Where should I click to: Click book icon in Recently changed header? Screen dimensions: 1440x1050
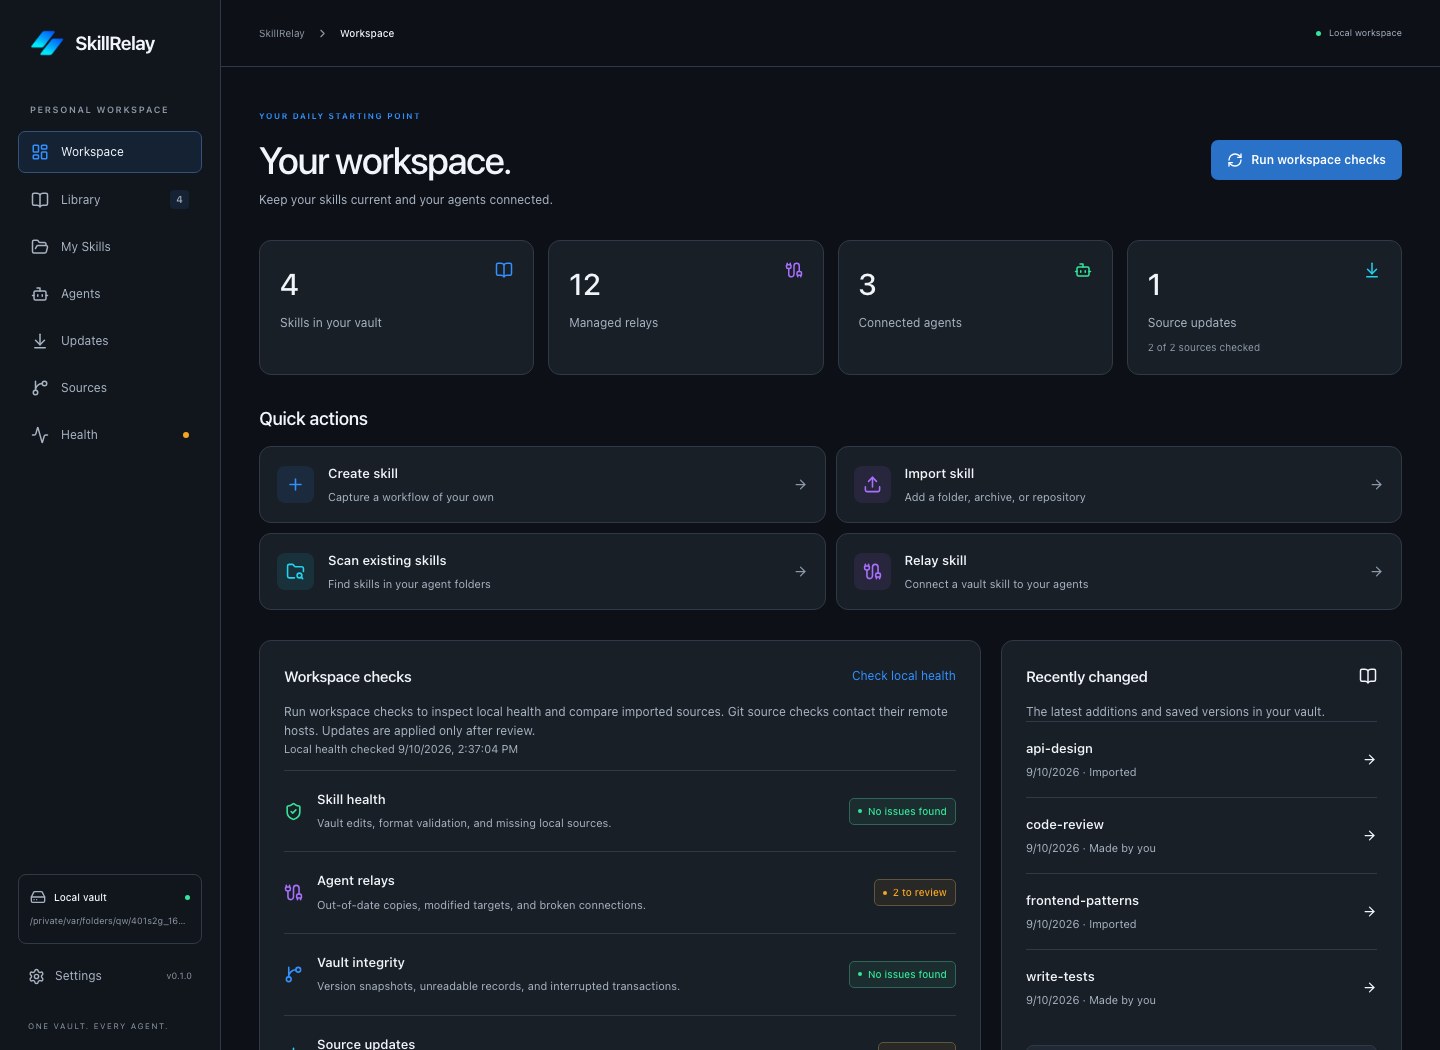pos(1368,676)
